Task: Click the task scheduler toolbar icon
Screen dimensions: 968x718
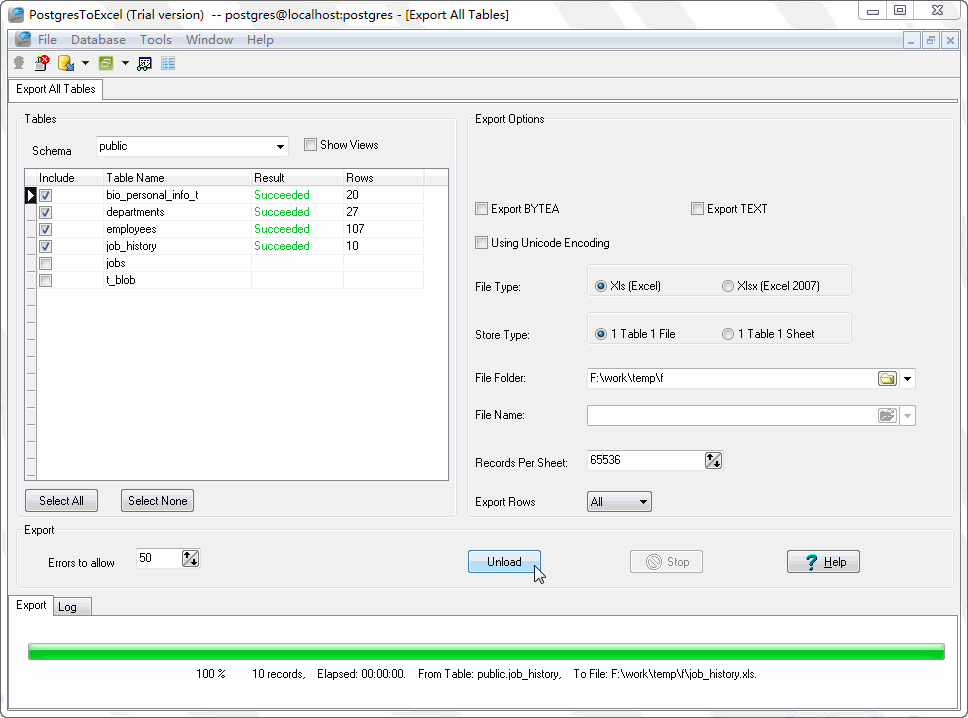Action: 144,63
